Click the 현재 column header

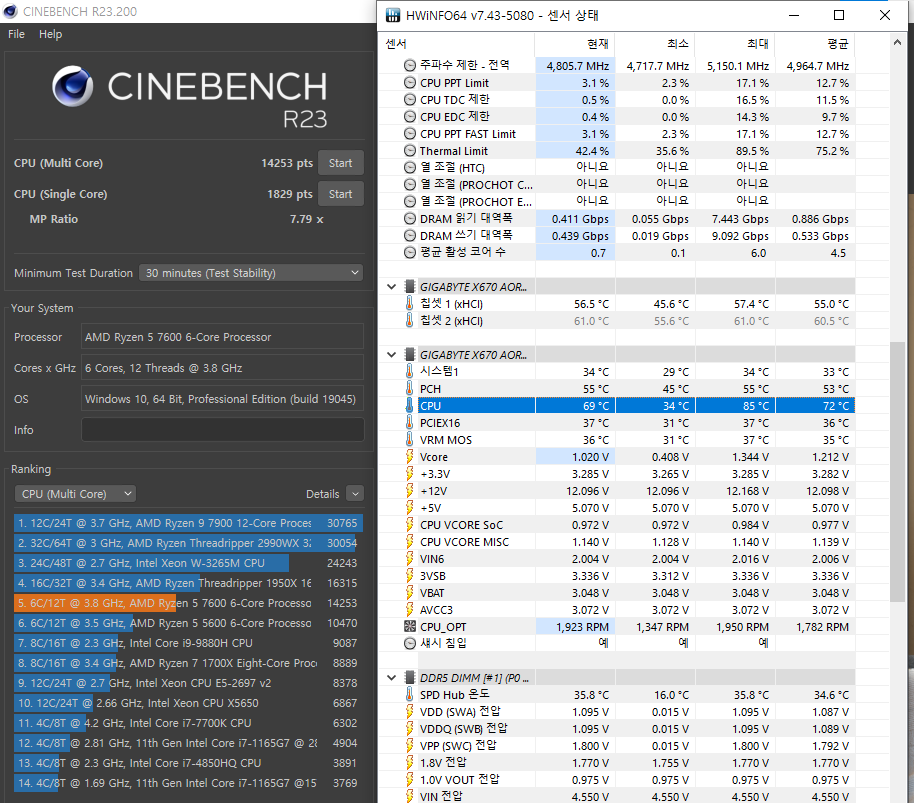tap(575, 44)
